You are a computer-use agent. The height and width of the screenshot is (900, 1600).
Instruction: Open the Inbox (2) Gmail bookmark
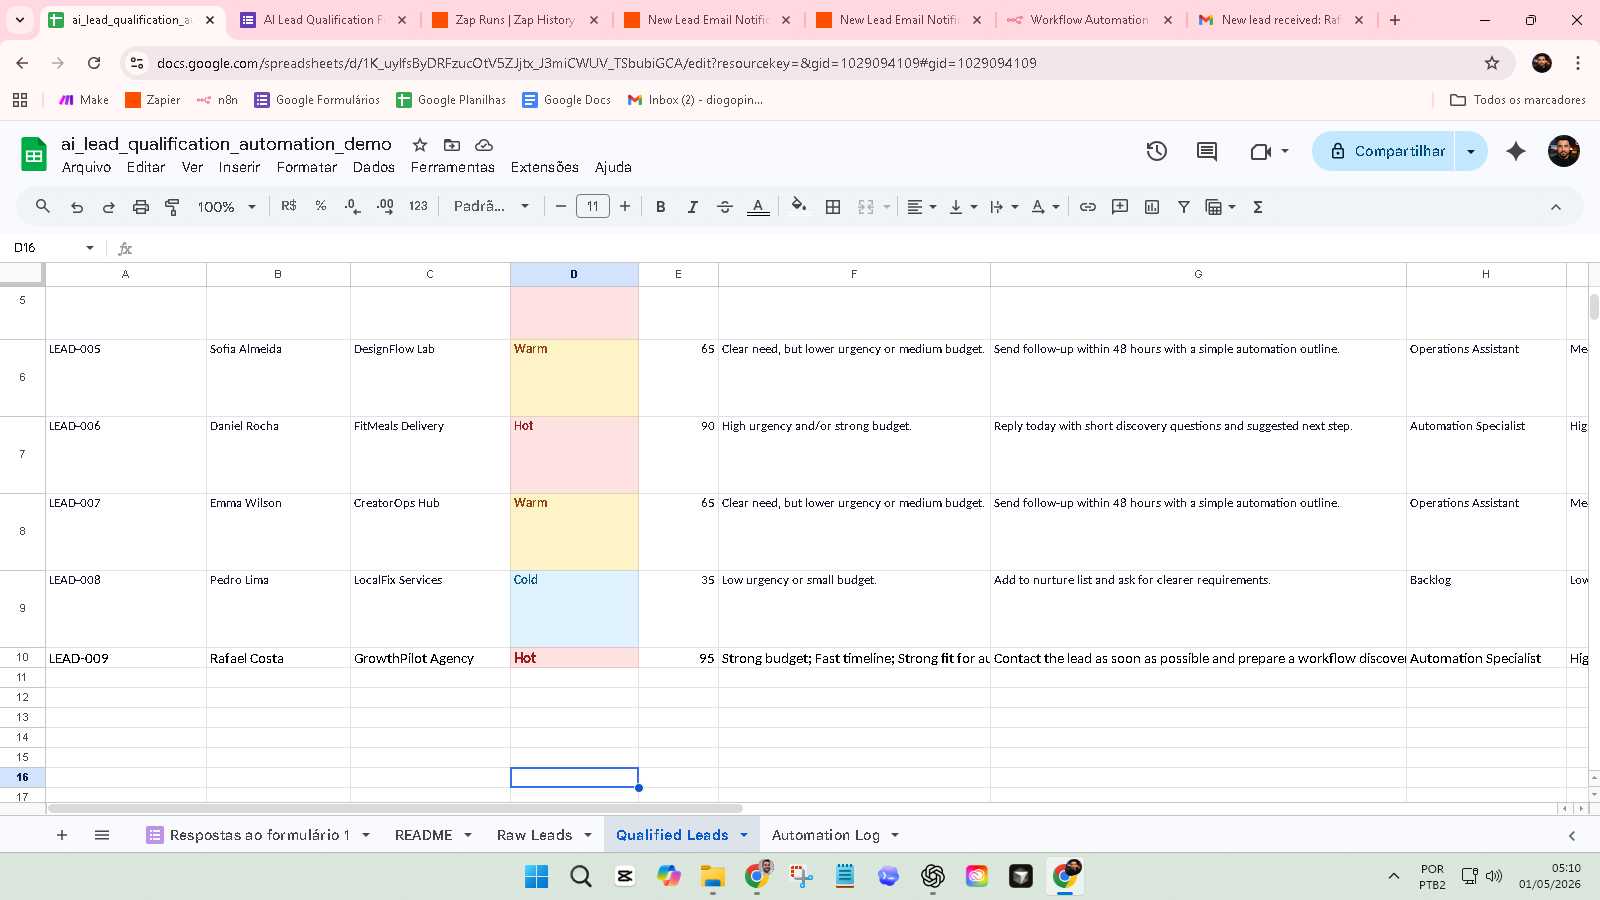(x=695, y=100)
